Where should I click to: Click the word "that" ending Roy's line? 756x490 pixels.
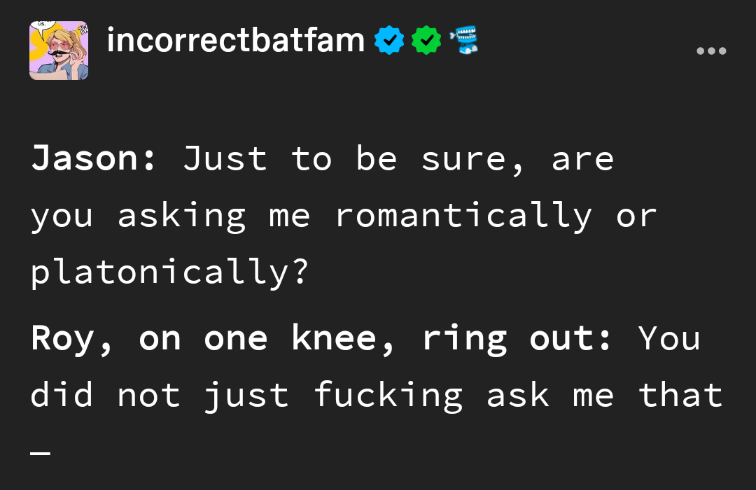coord(680,396)
